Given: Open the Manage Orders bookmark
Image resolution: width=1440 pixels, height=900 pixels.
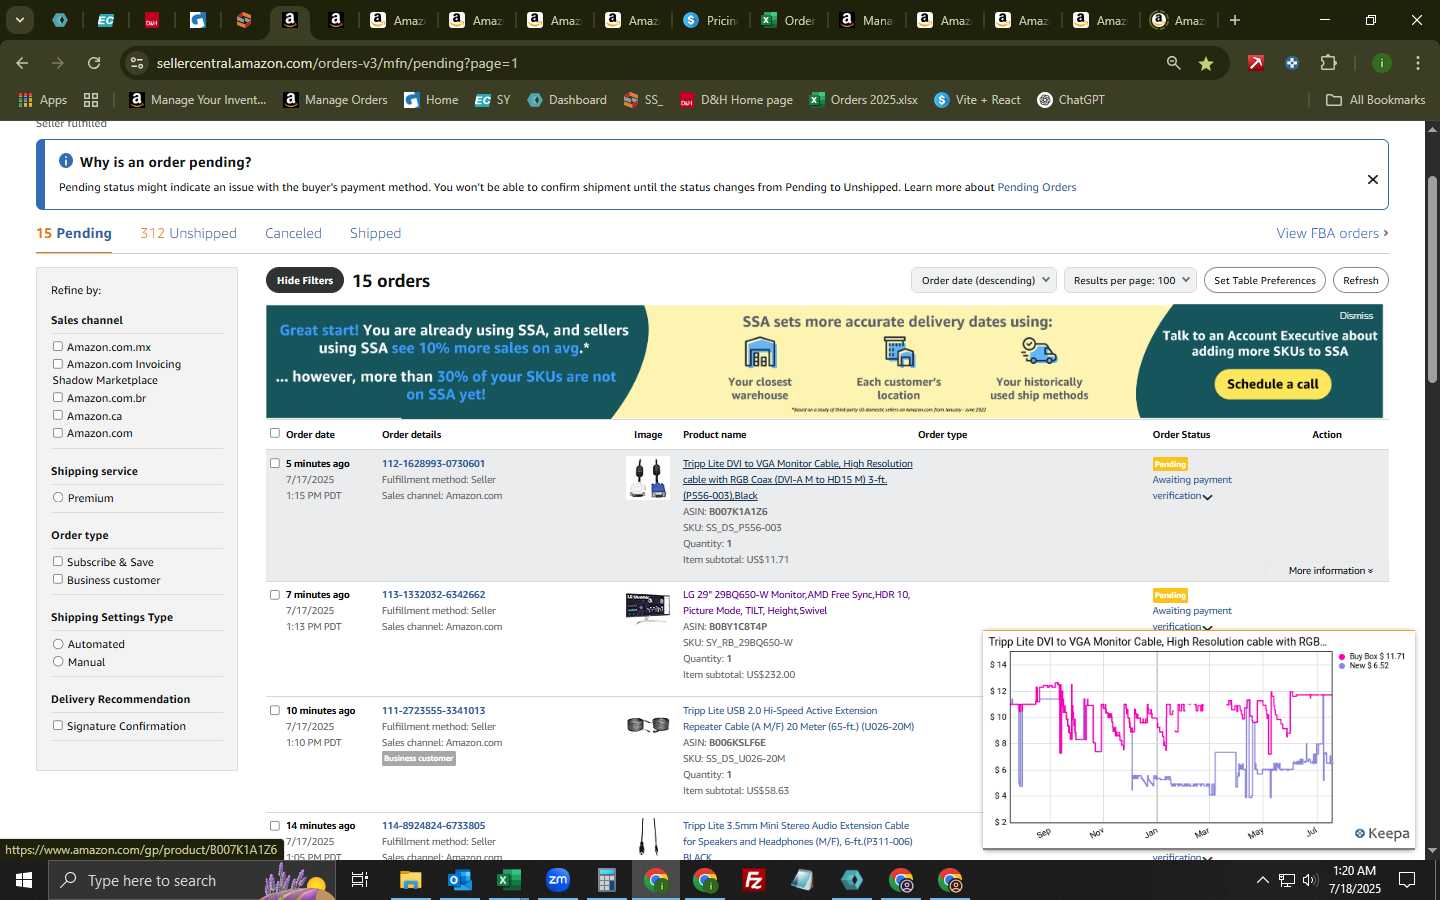Looking at the screenshot, I should [336, 100].
